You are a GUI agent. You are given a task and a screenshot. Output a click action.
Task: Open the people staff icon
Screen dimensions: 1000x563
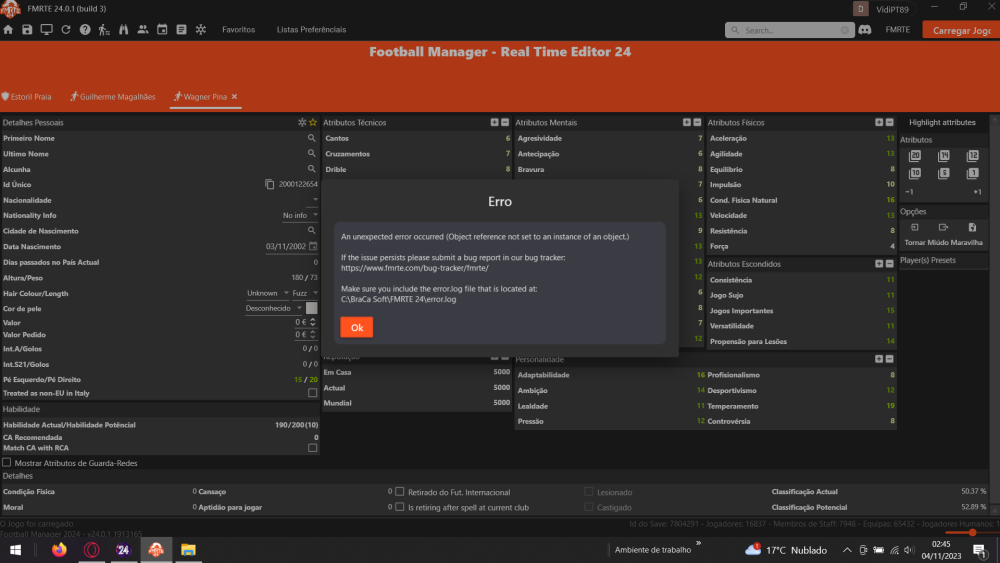point(143,29)
